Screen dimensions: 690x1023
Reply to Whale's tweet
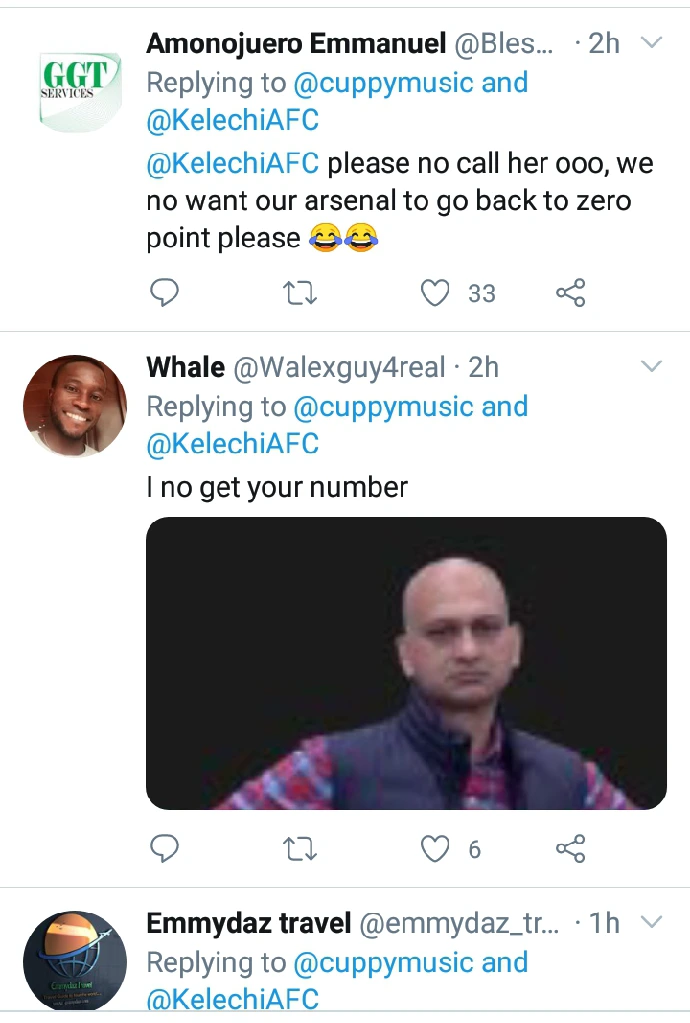164,849
